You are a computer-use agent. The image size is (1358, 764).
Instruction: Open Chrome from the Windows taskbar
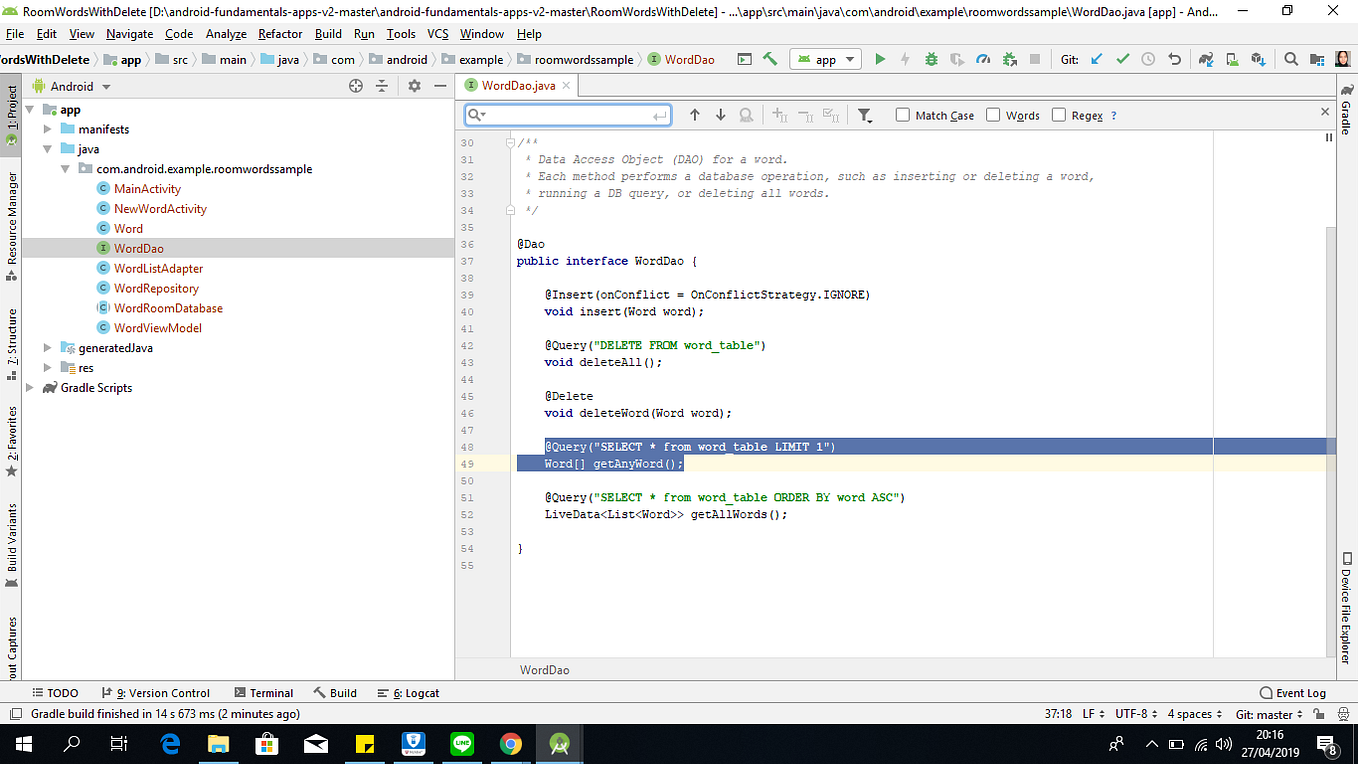[511, 744]
